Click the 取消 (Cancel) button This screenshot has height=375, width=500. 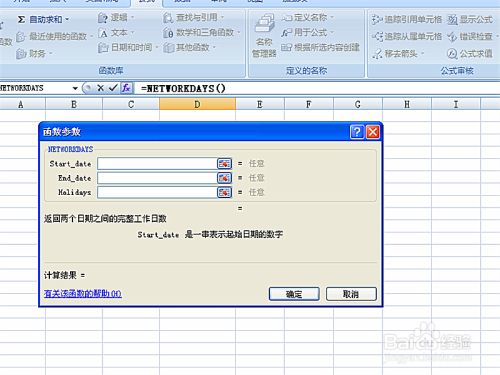tap(351, 294)
